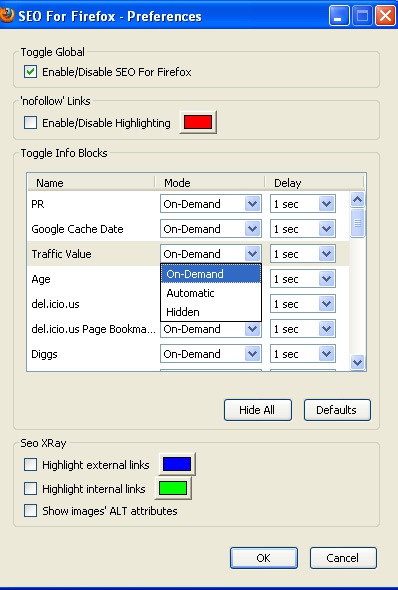Click the Name column header
Image resolution: width=398 pixels, height=590 pixels.
(91, 183)
